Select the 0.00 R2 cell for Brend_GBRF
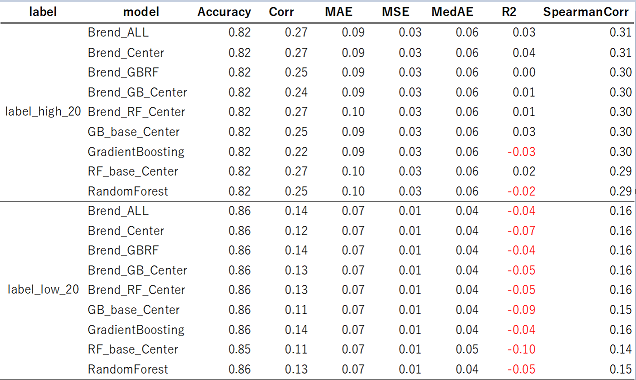 click(524, 72)
